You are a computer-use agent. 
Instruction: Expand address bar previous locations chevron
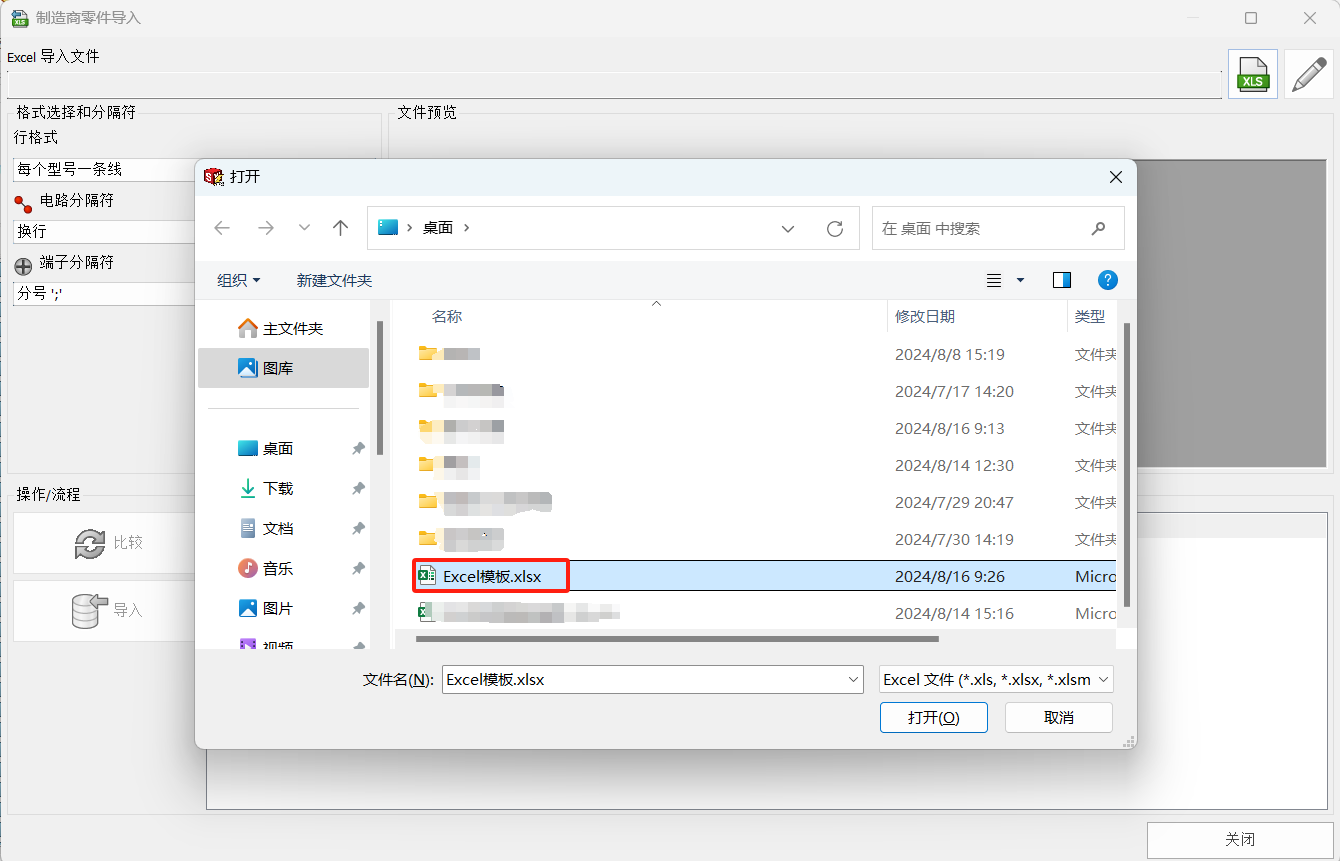[788, 228]
